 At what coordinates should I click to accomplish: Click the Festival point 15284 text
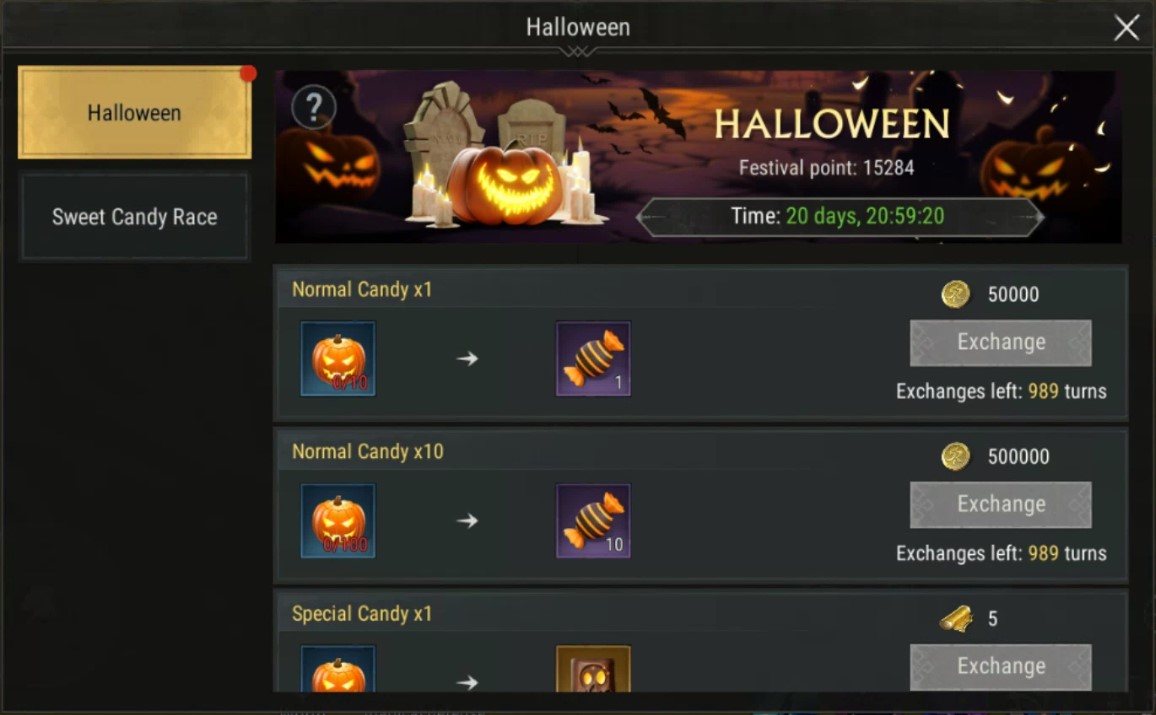(x=826, y=168)
